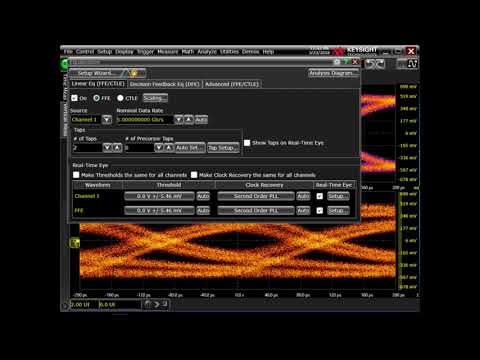Click the undo arrow icon
The image size is (480, 360).
370,64
